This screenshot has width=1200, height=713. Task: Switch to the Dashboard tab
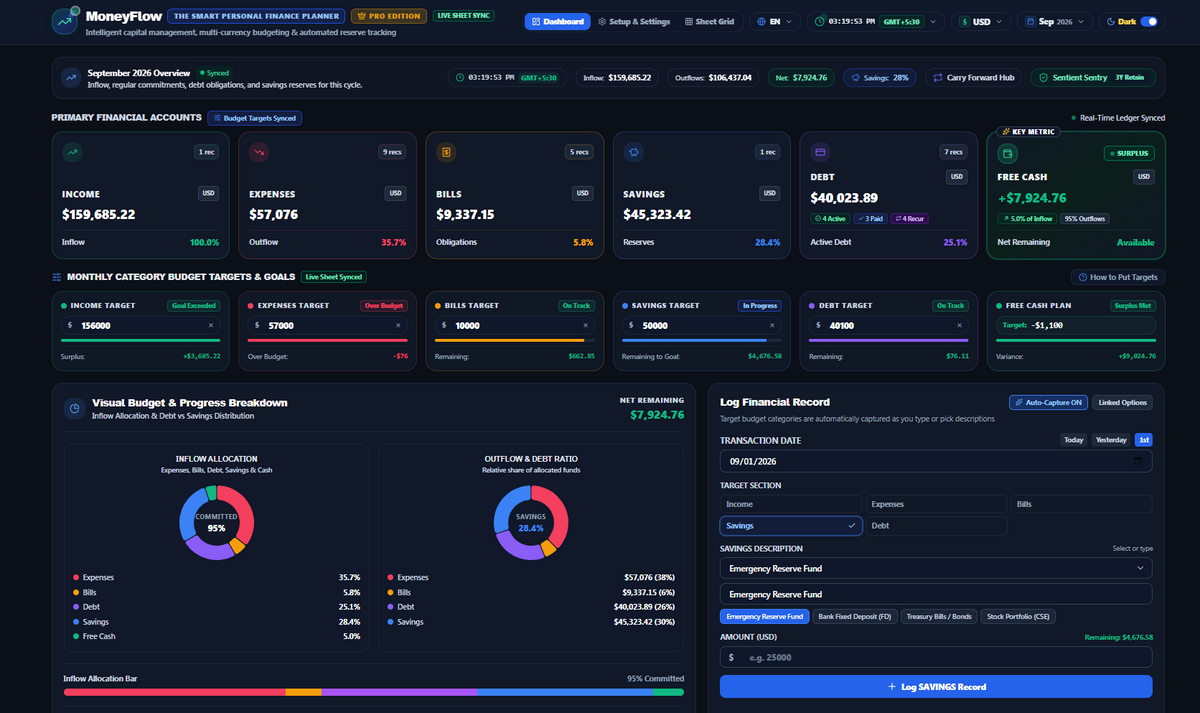pyautogui.click(x=557, y=21)
